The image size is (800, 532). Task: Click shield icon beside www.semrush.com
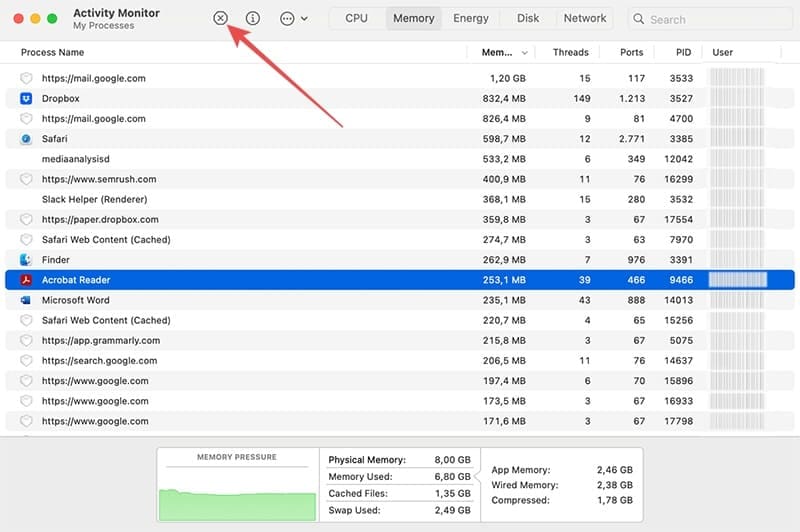26,179
